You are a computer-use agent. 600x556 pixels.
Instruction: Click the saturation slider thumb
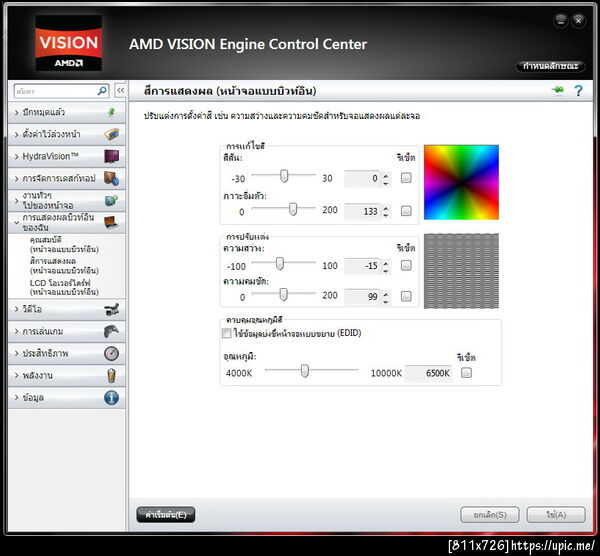[x=293, y=209]
